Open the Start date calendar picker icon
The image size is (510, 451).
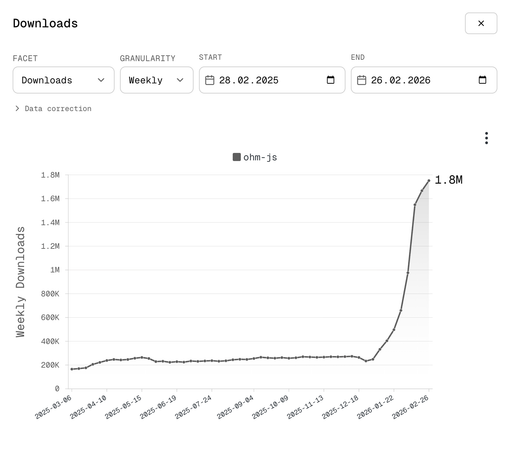[330, 80]
